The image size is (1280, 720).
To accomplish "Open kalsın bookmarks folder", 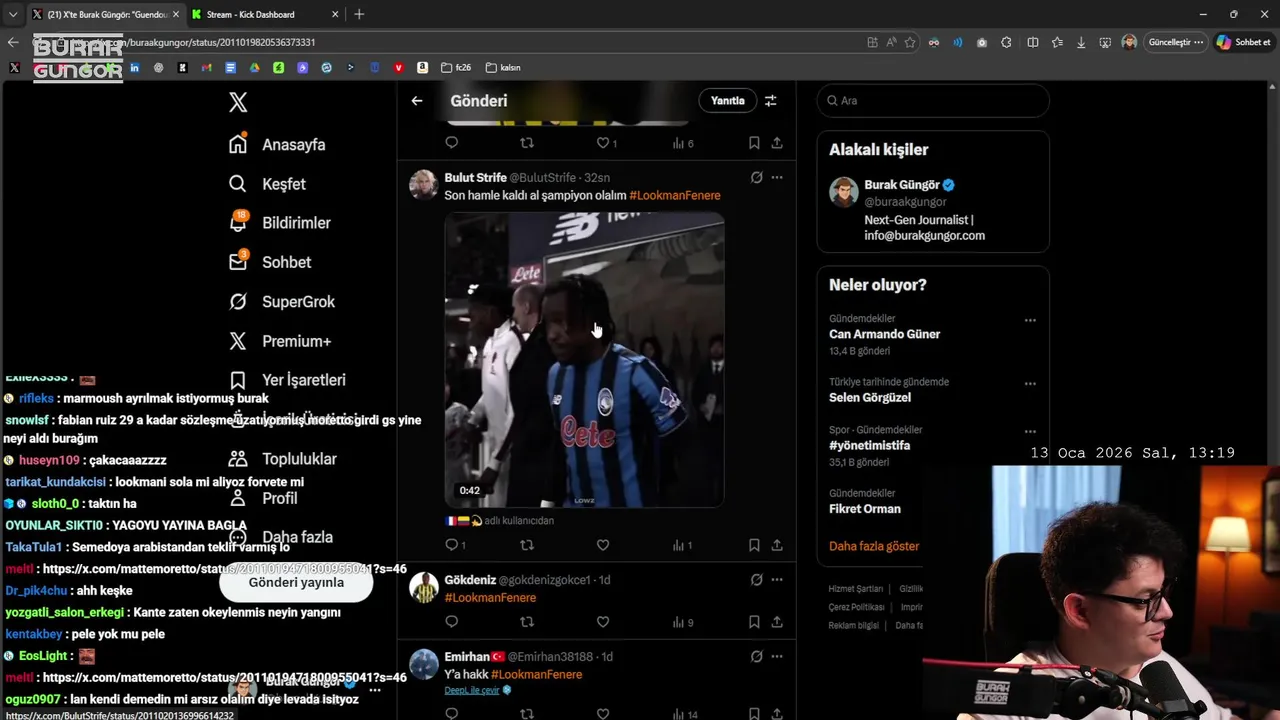I will coord(503,67).
